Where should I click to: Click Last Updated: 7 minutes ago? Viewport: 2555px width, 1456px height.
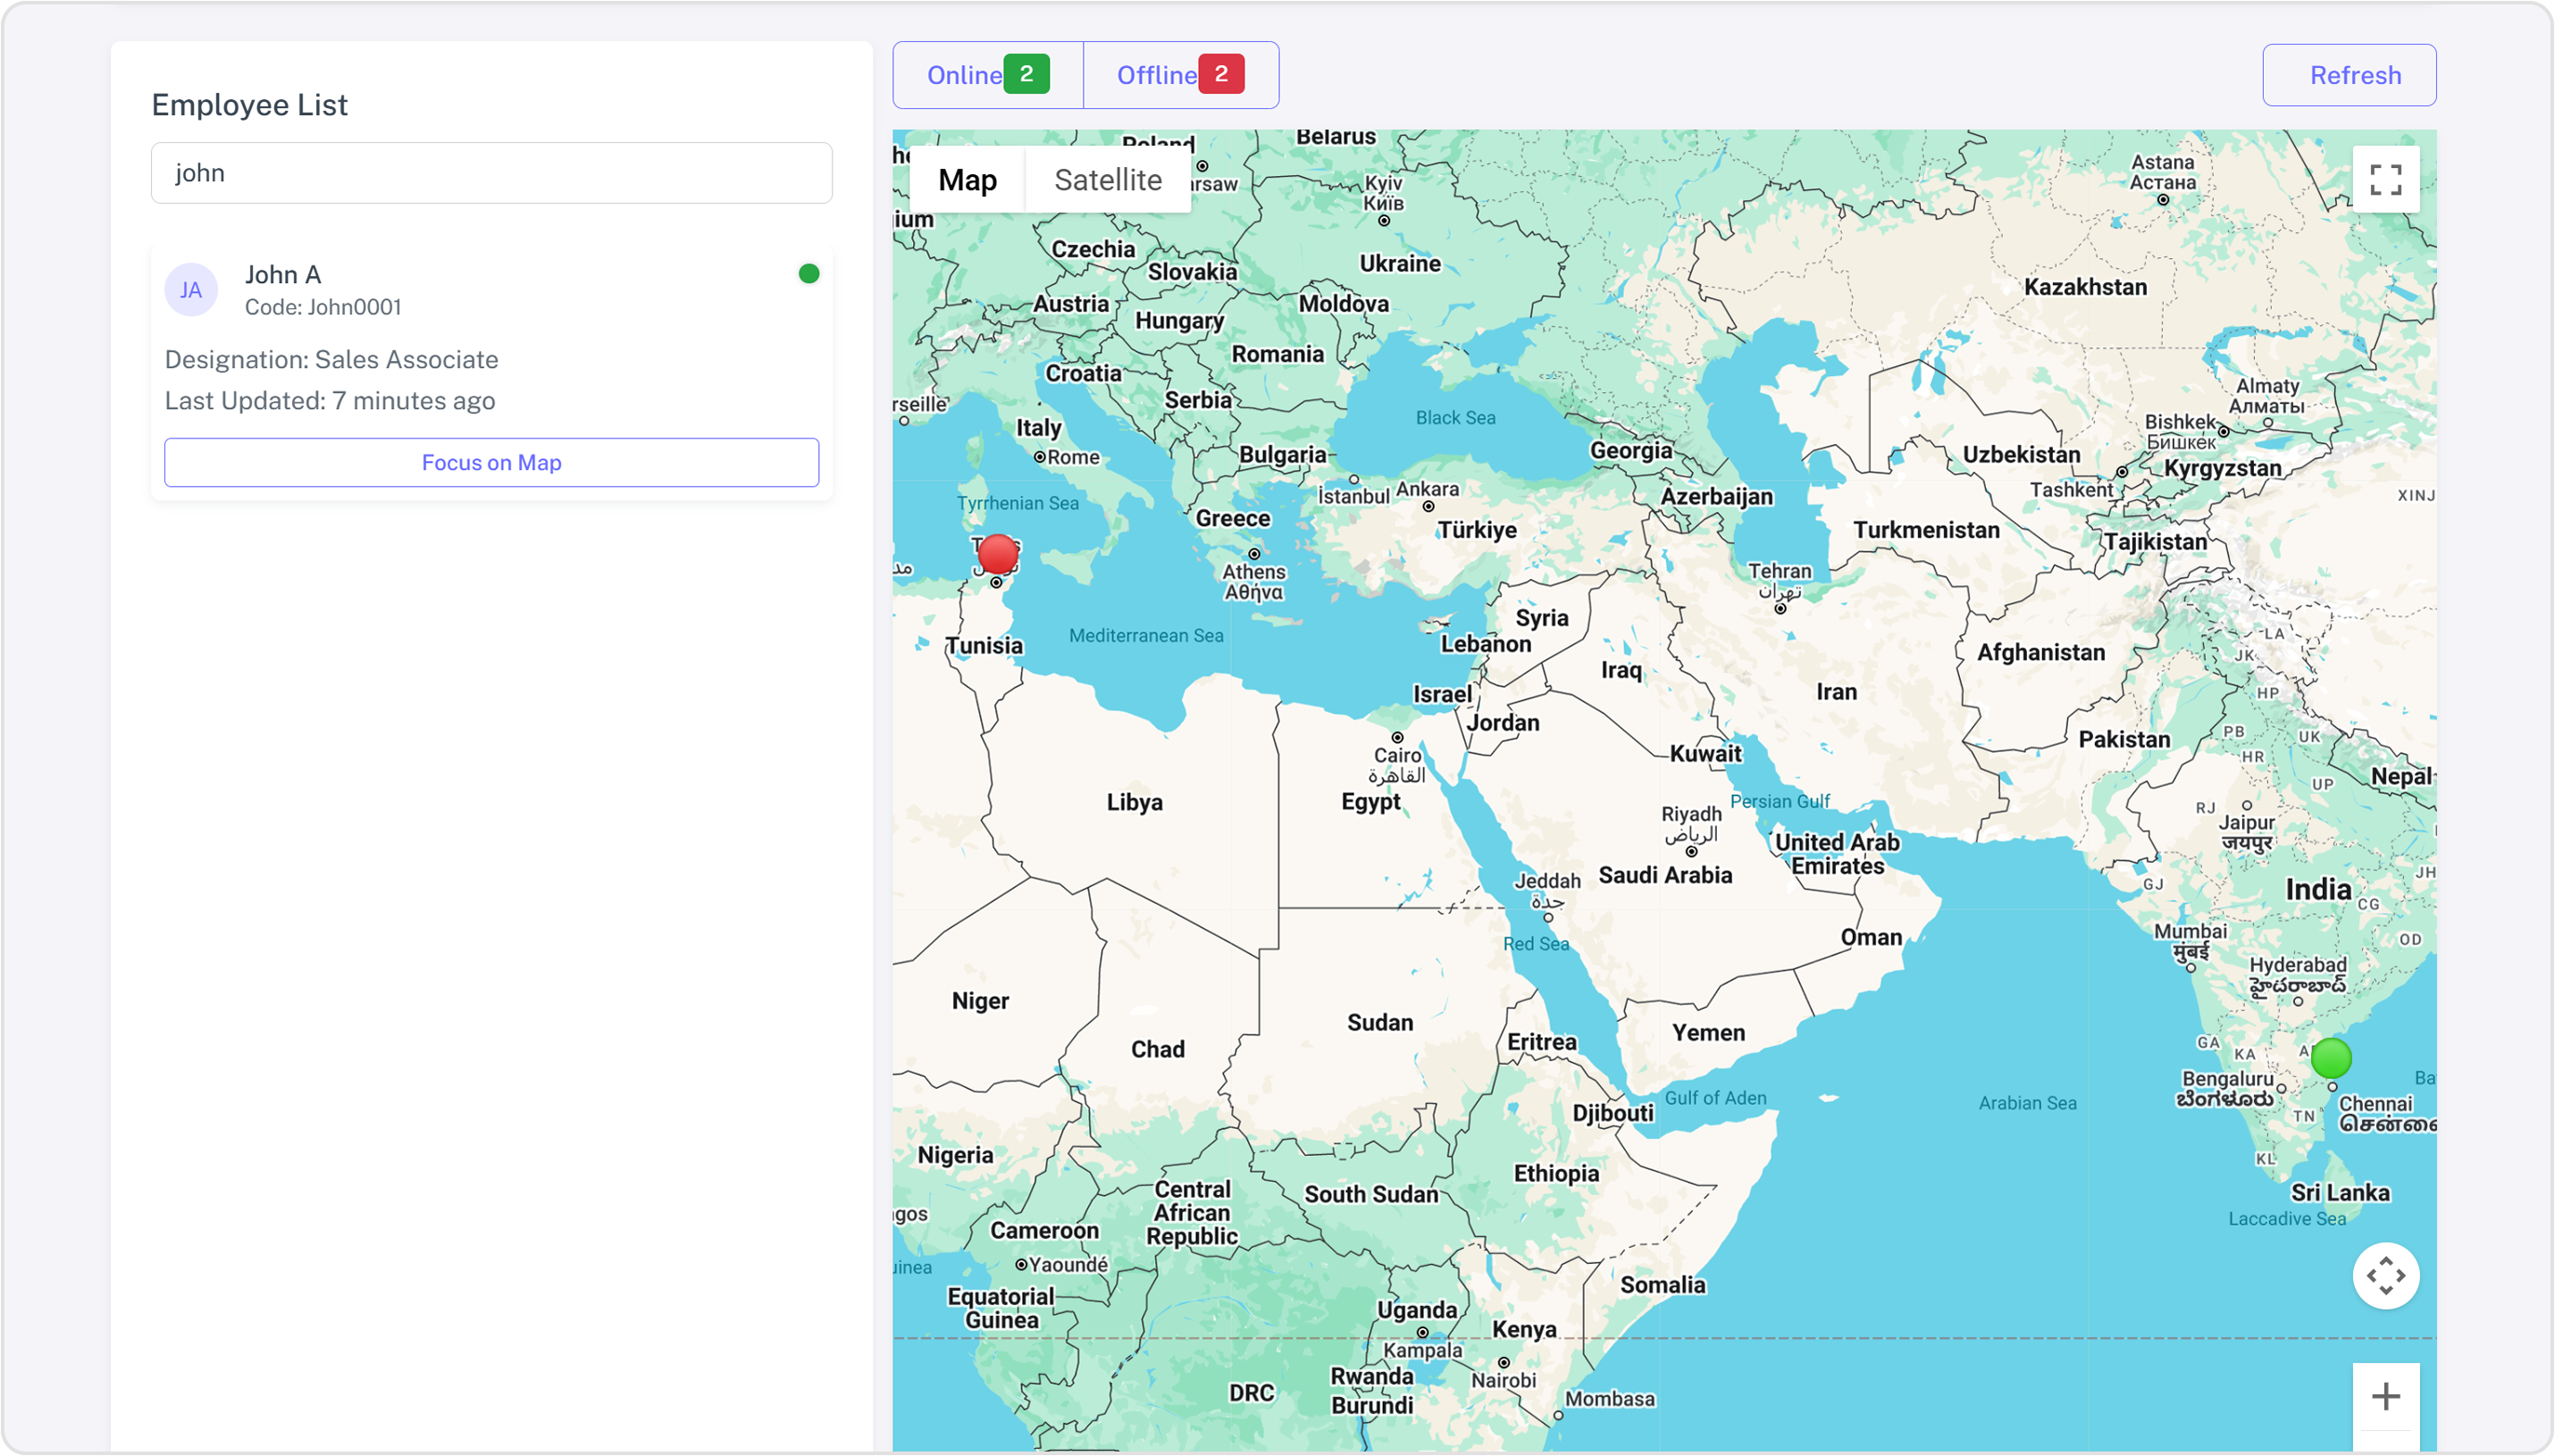[330, 400]
